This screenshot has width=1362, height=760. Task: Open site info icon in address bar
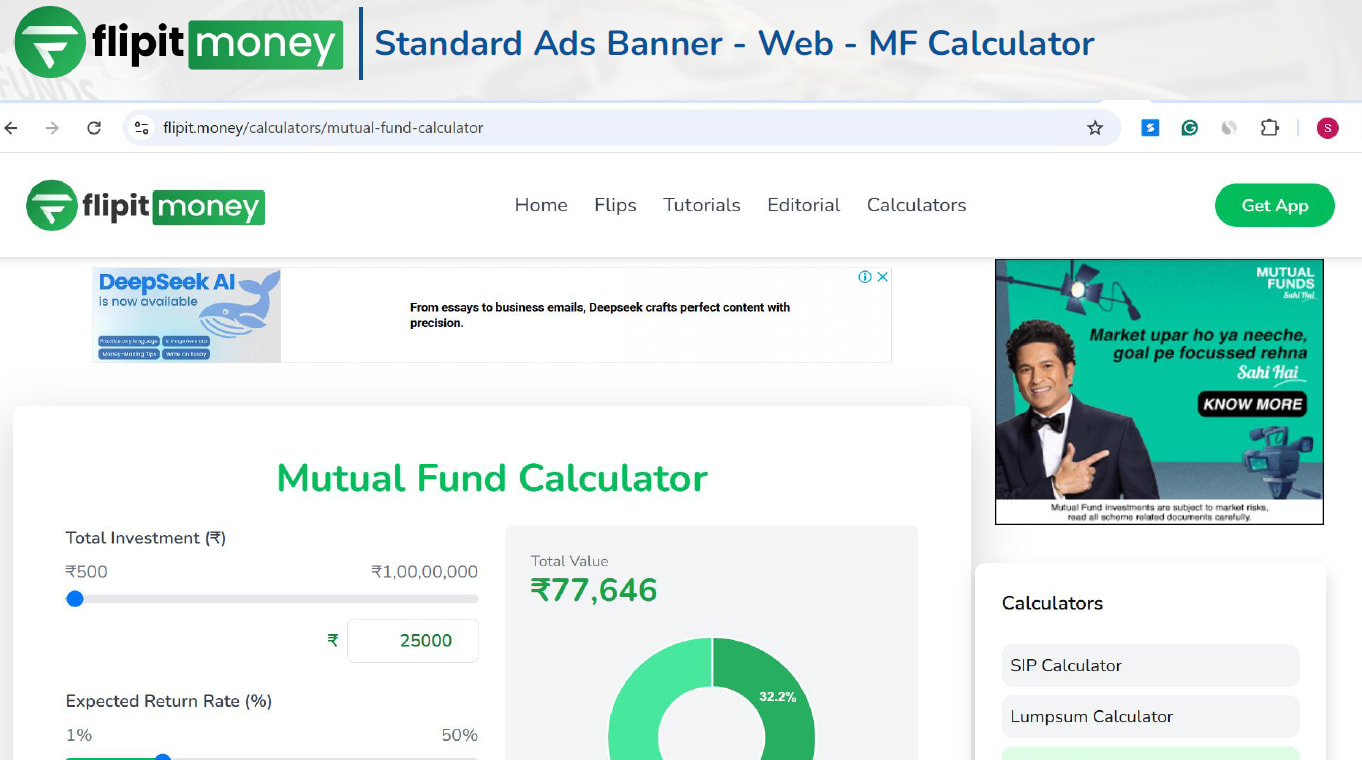click(x=142, y=128)
